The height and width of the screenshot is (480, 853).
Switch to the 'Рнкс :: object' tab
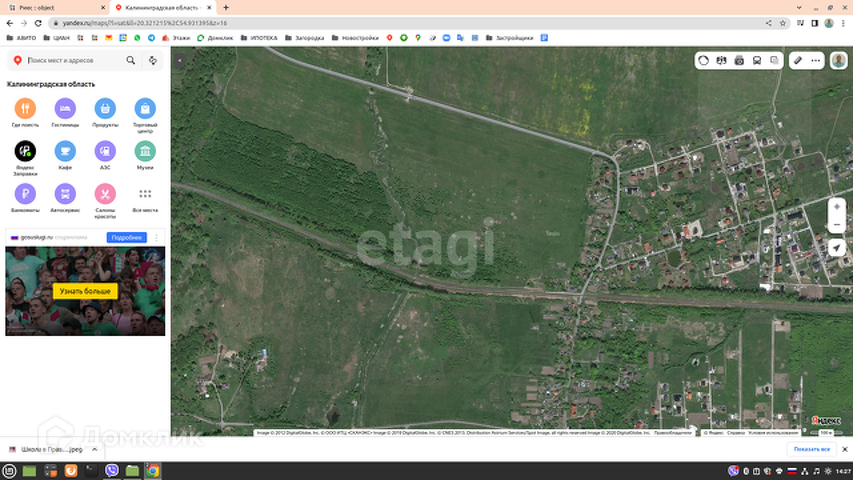pos(50,7)
